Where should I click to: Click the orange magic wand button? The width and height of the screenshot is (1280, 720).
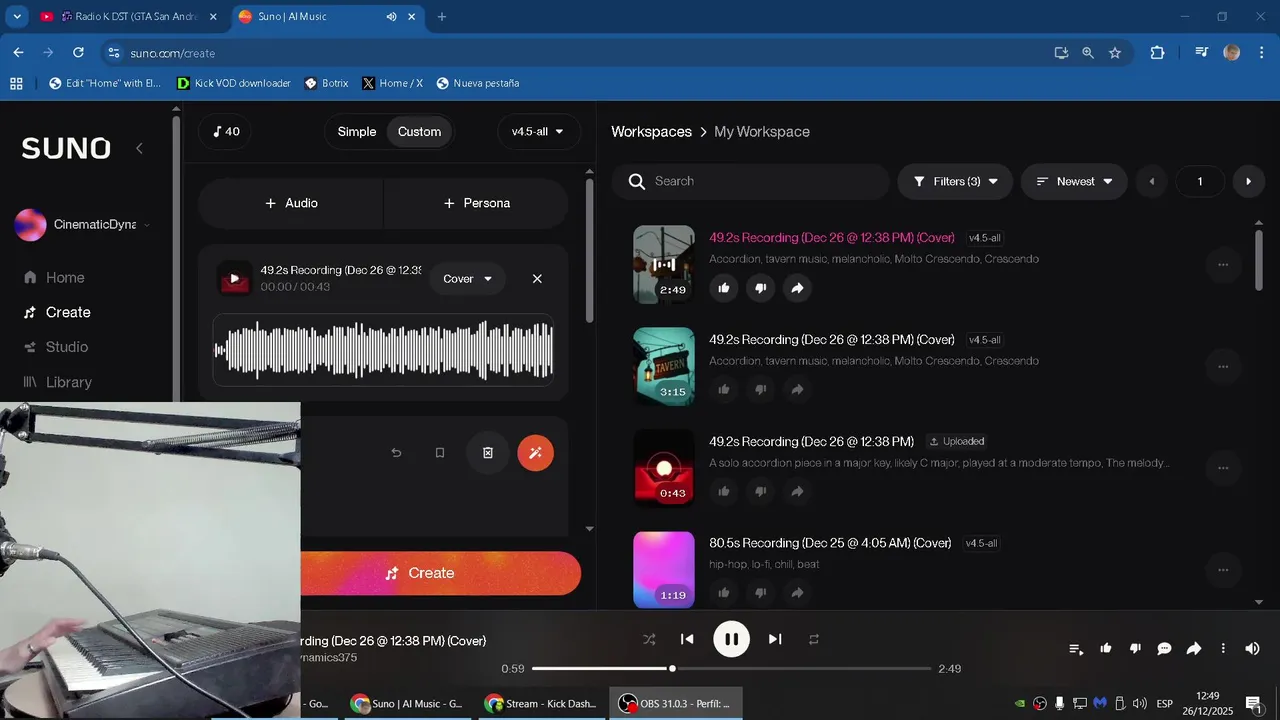(x=535, y=453)
